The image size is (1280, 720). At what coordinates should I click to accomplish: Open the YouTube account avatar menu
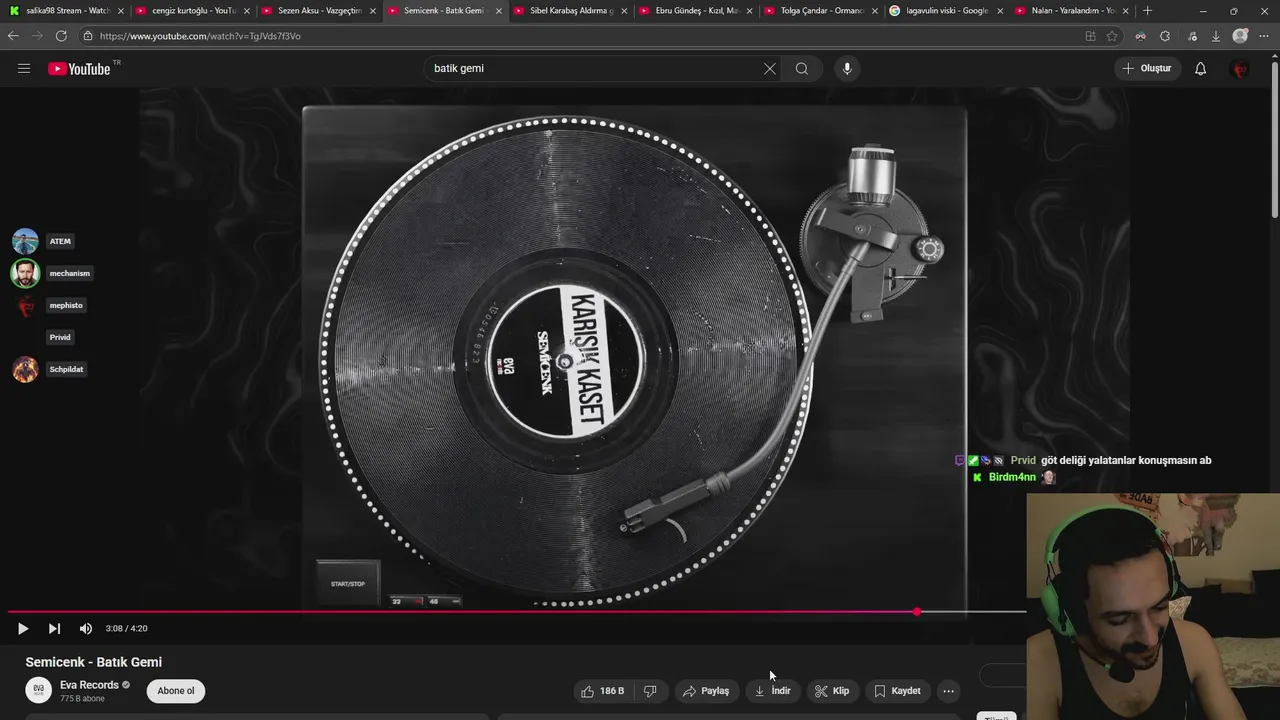(1240, 69)
